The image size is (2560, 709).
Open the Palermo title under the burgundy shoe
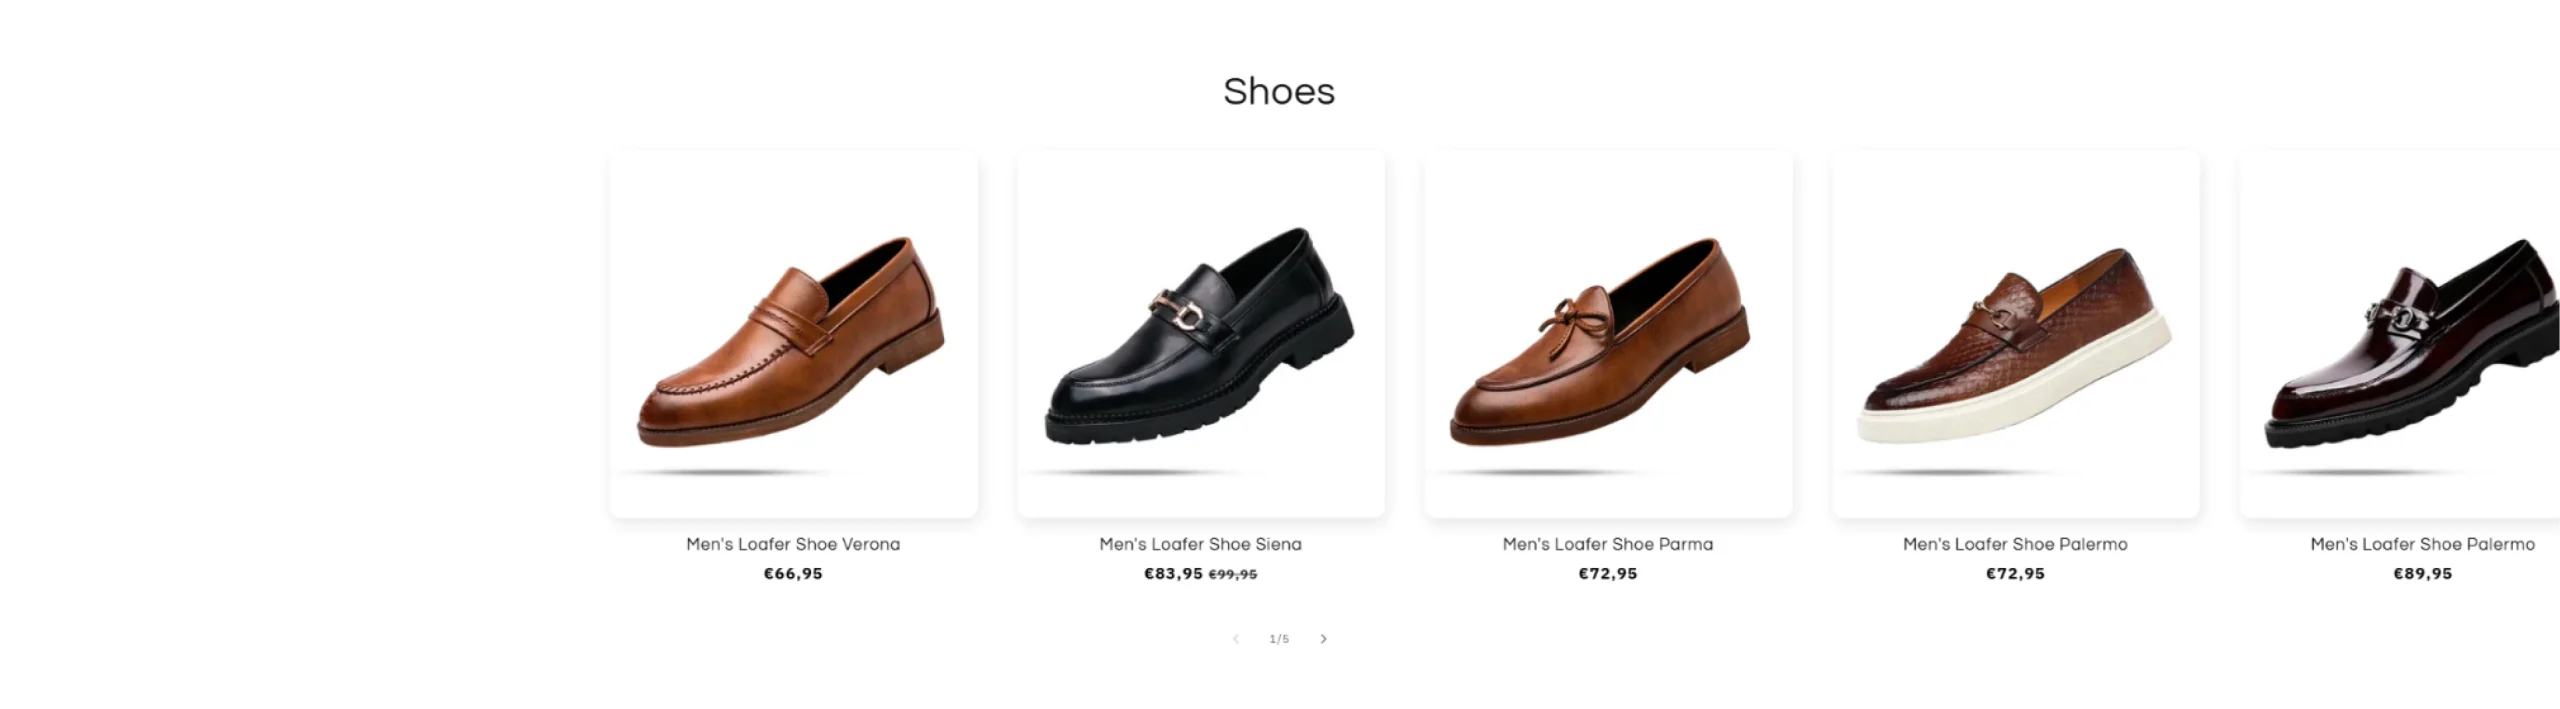point(2422,544)
